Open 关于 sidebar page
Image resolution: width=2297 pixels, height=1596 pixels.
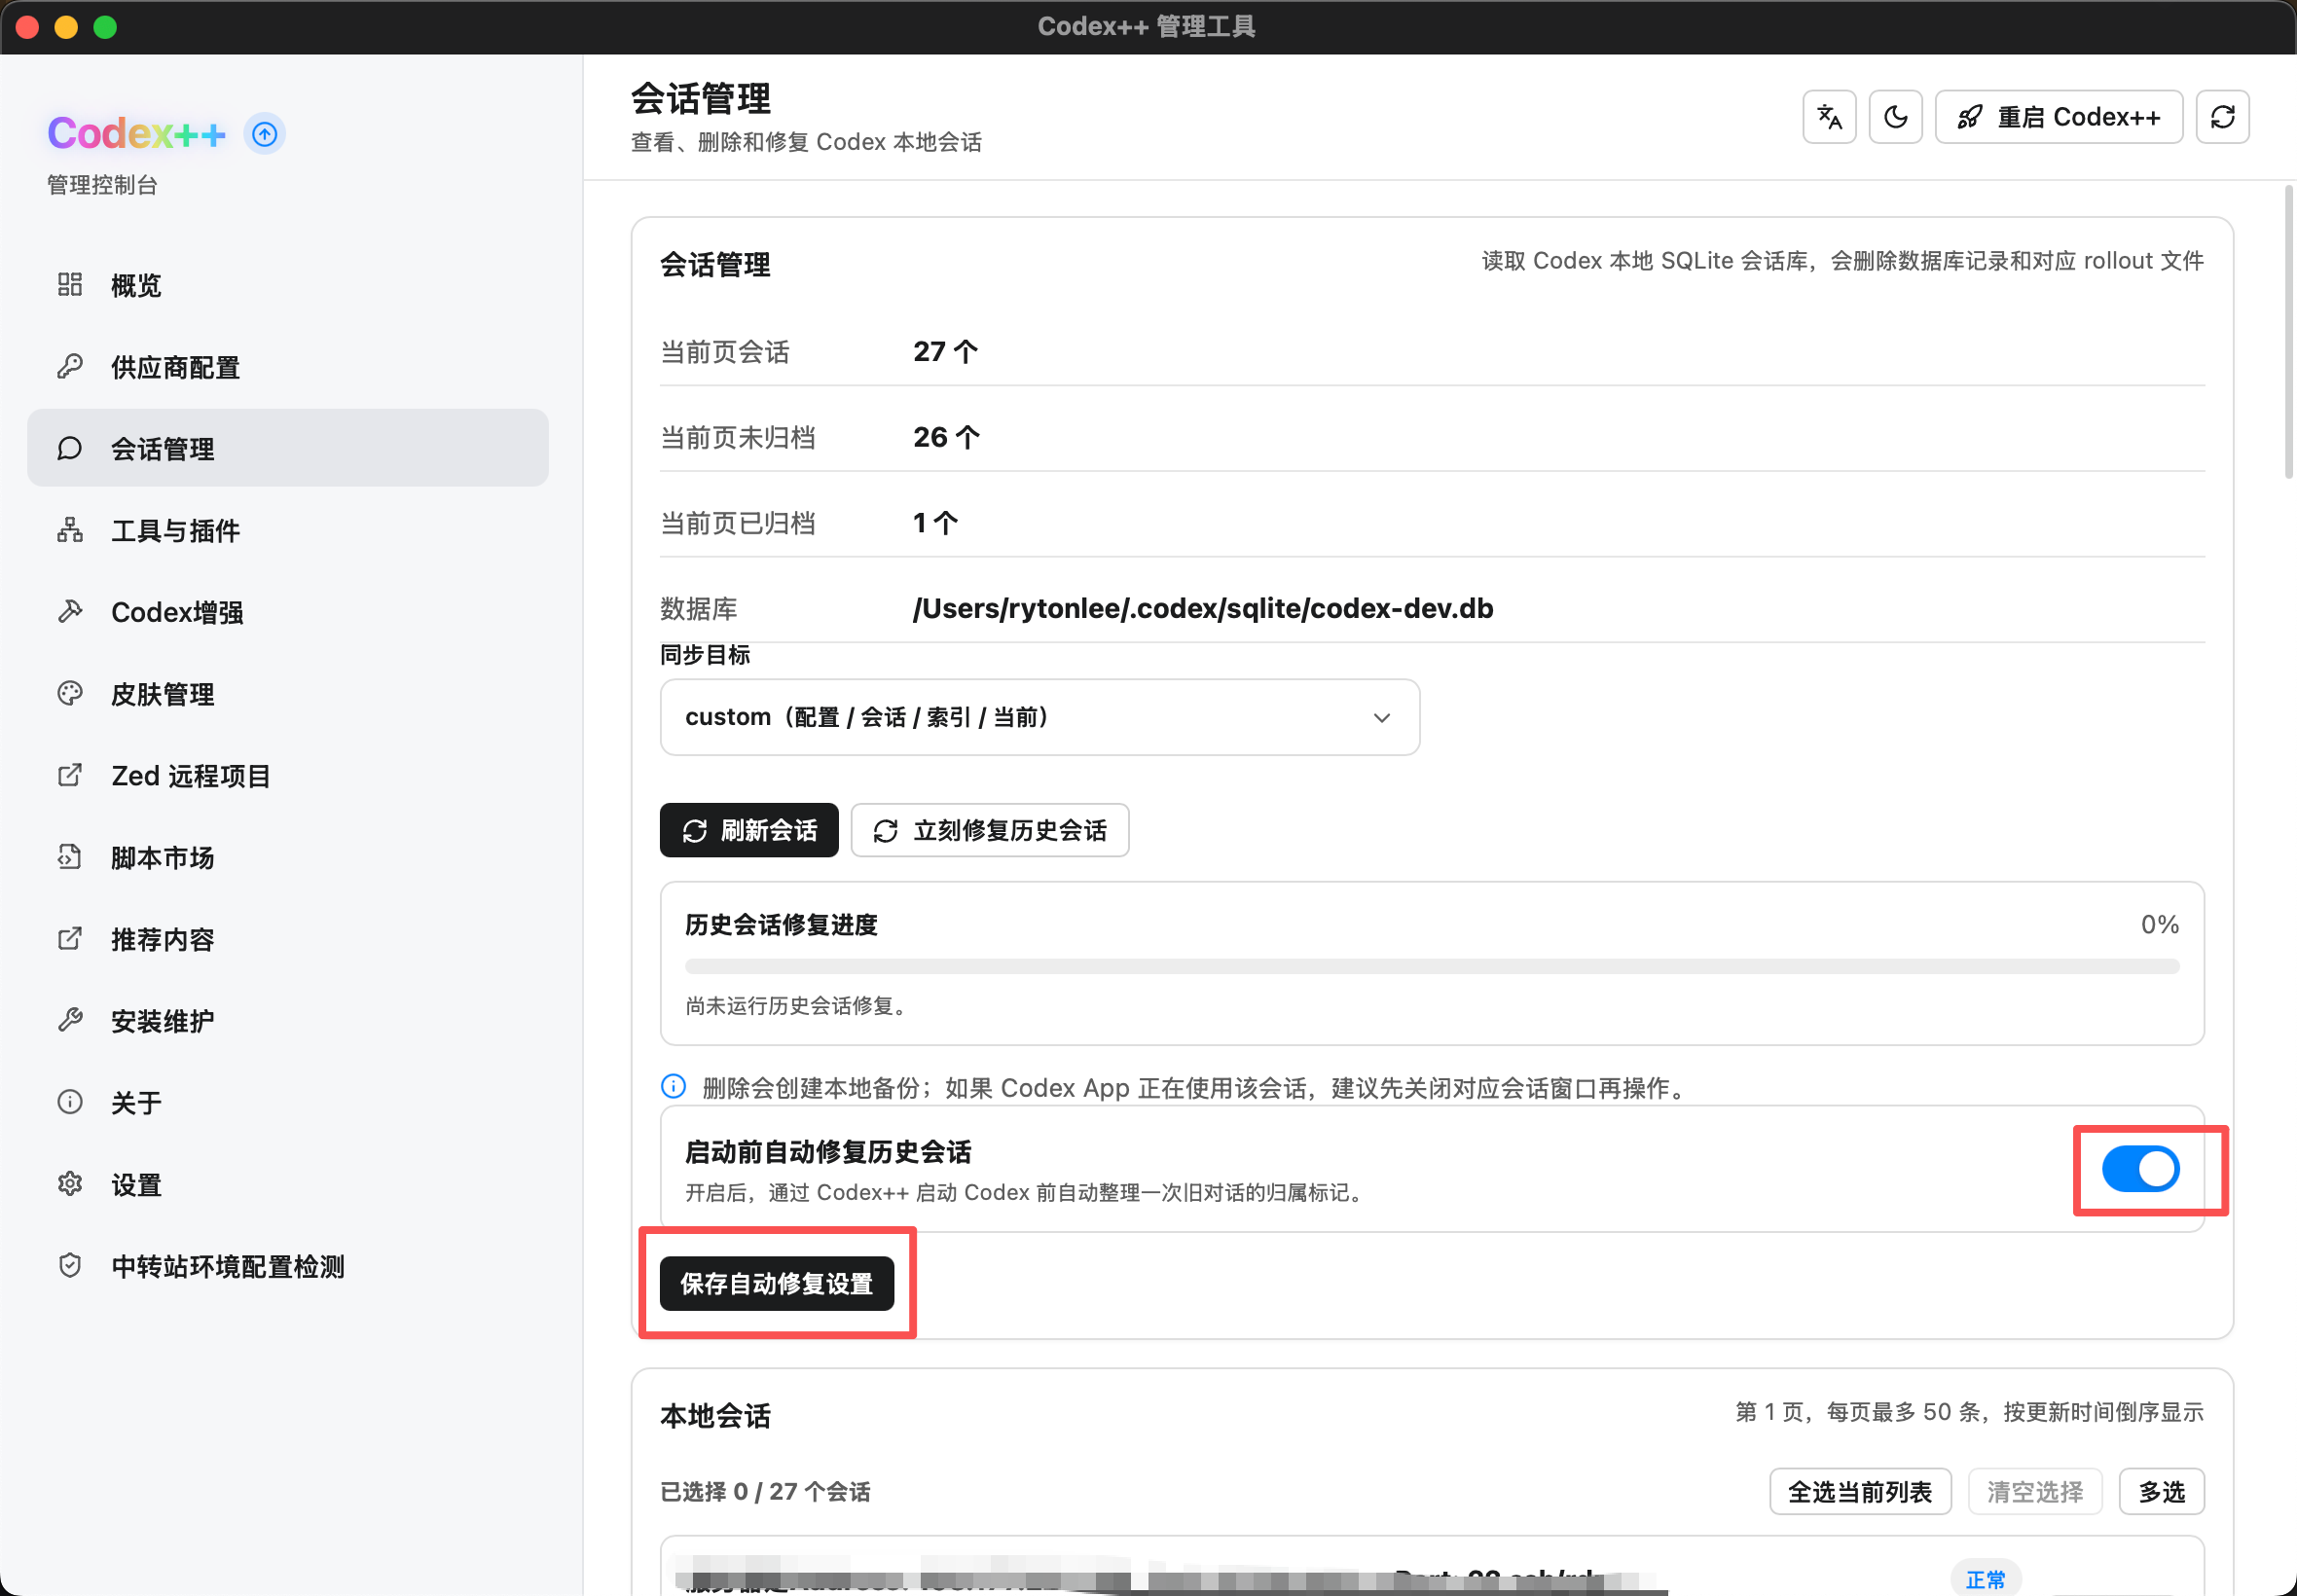pos(288,1102)
